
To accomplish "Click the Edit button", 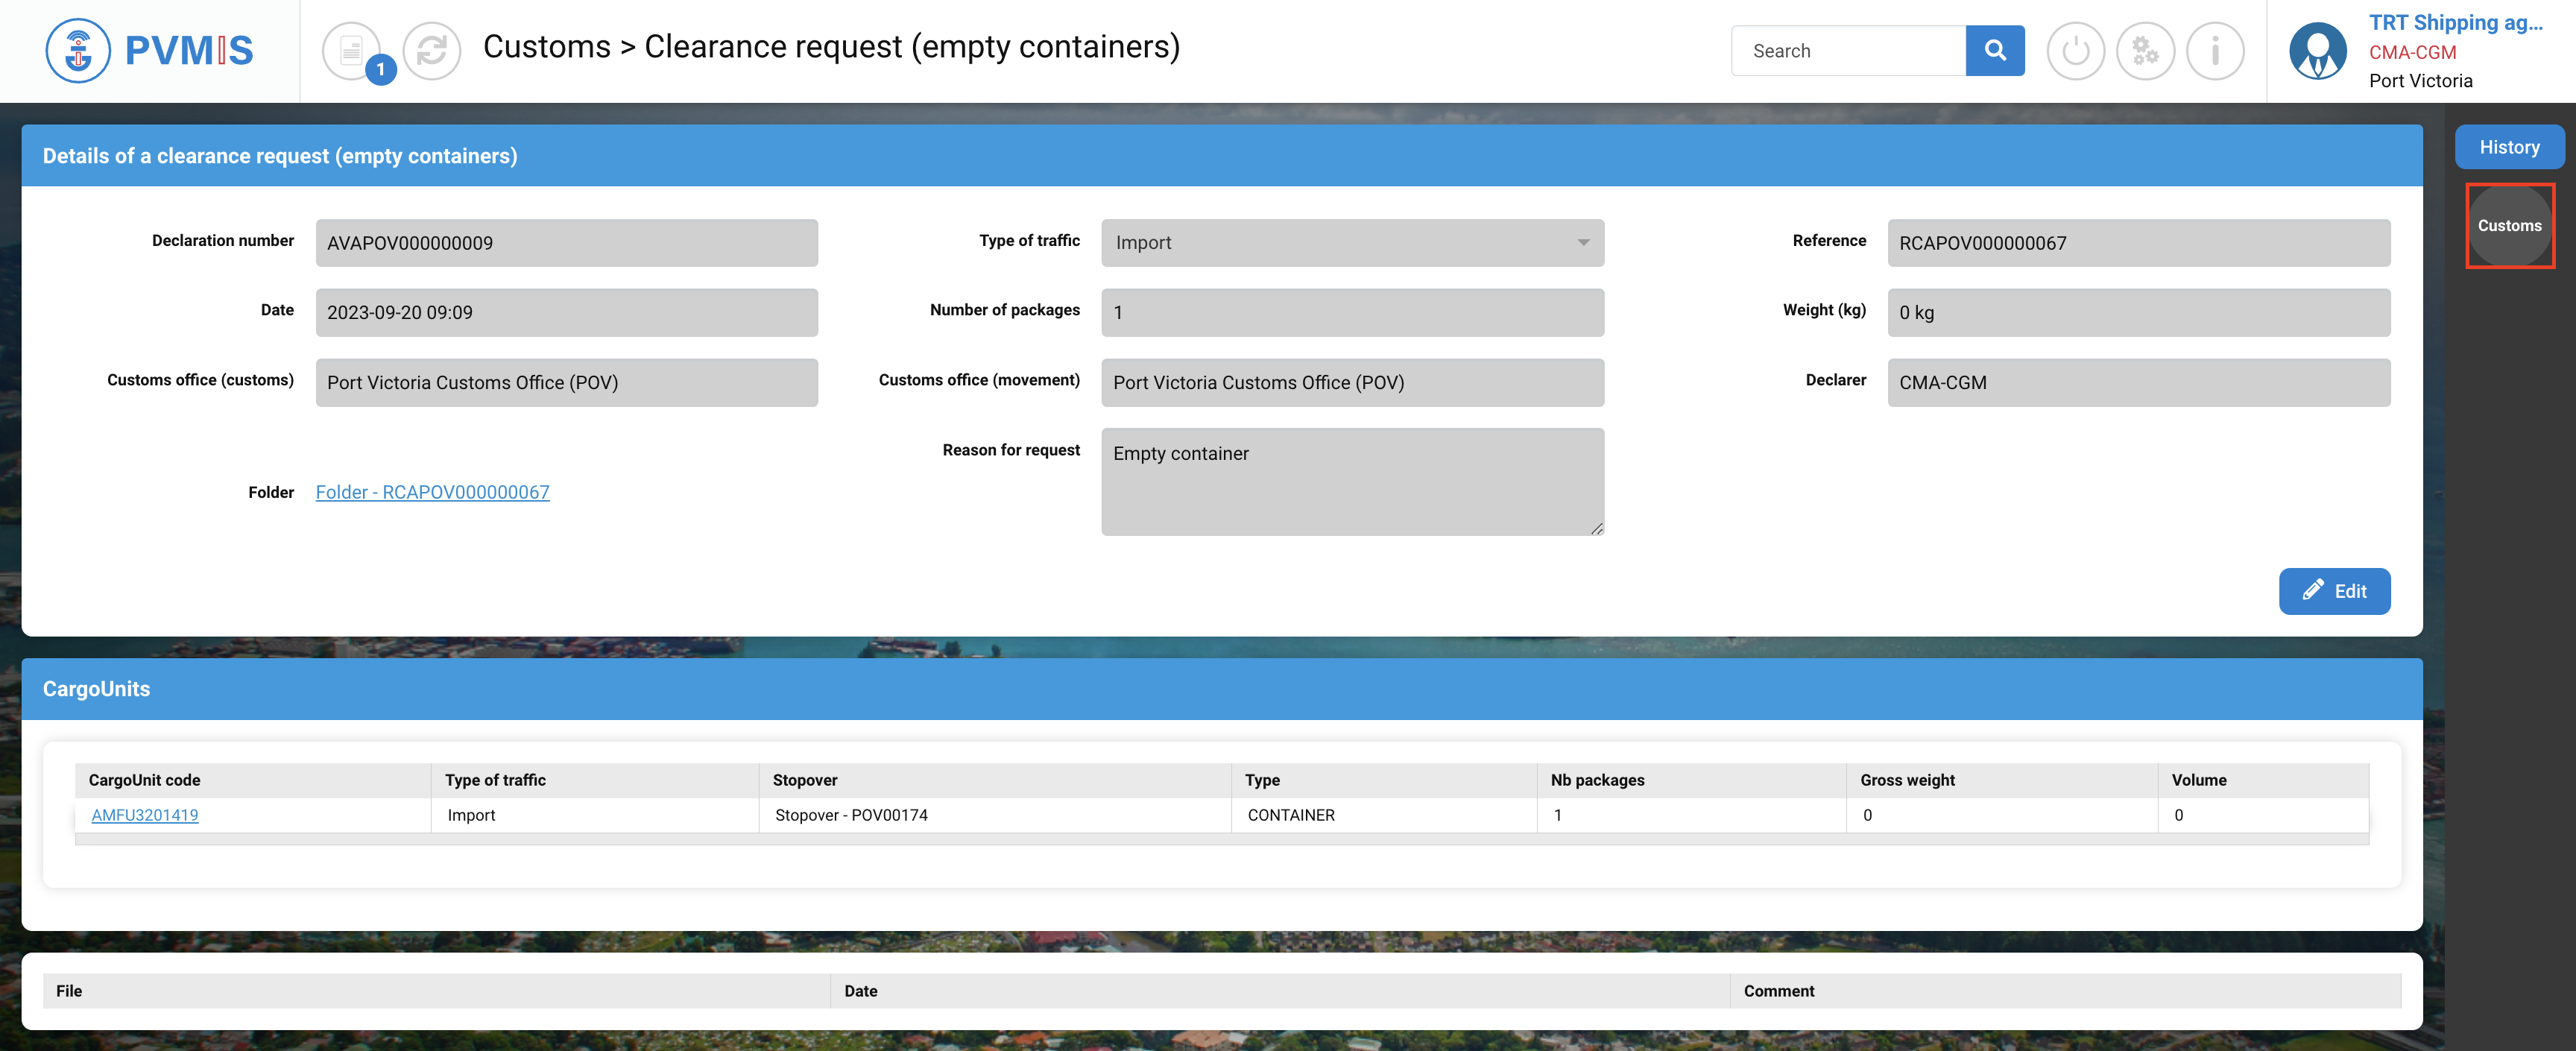I will pos(2334,591).
